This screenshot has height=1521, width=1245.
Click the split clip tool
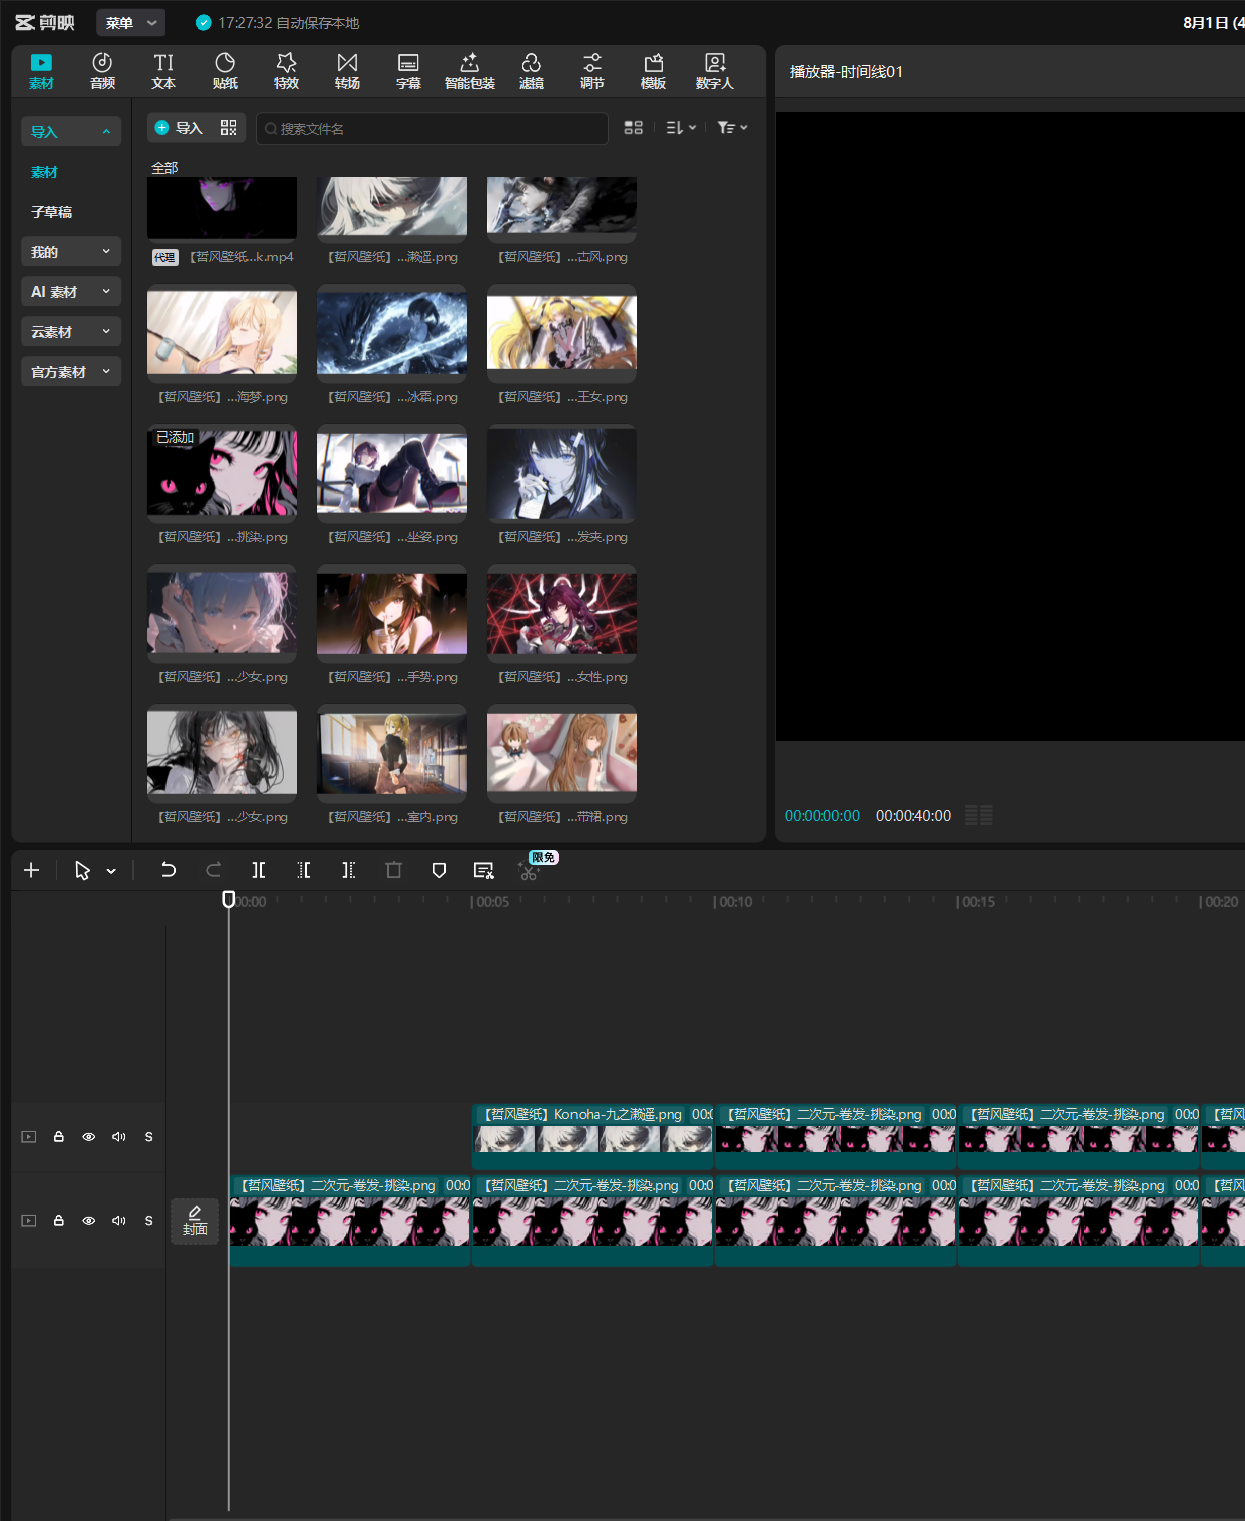click(x=258, y=870)
